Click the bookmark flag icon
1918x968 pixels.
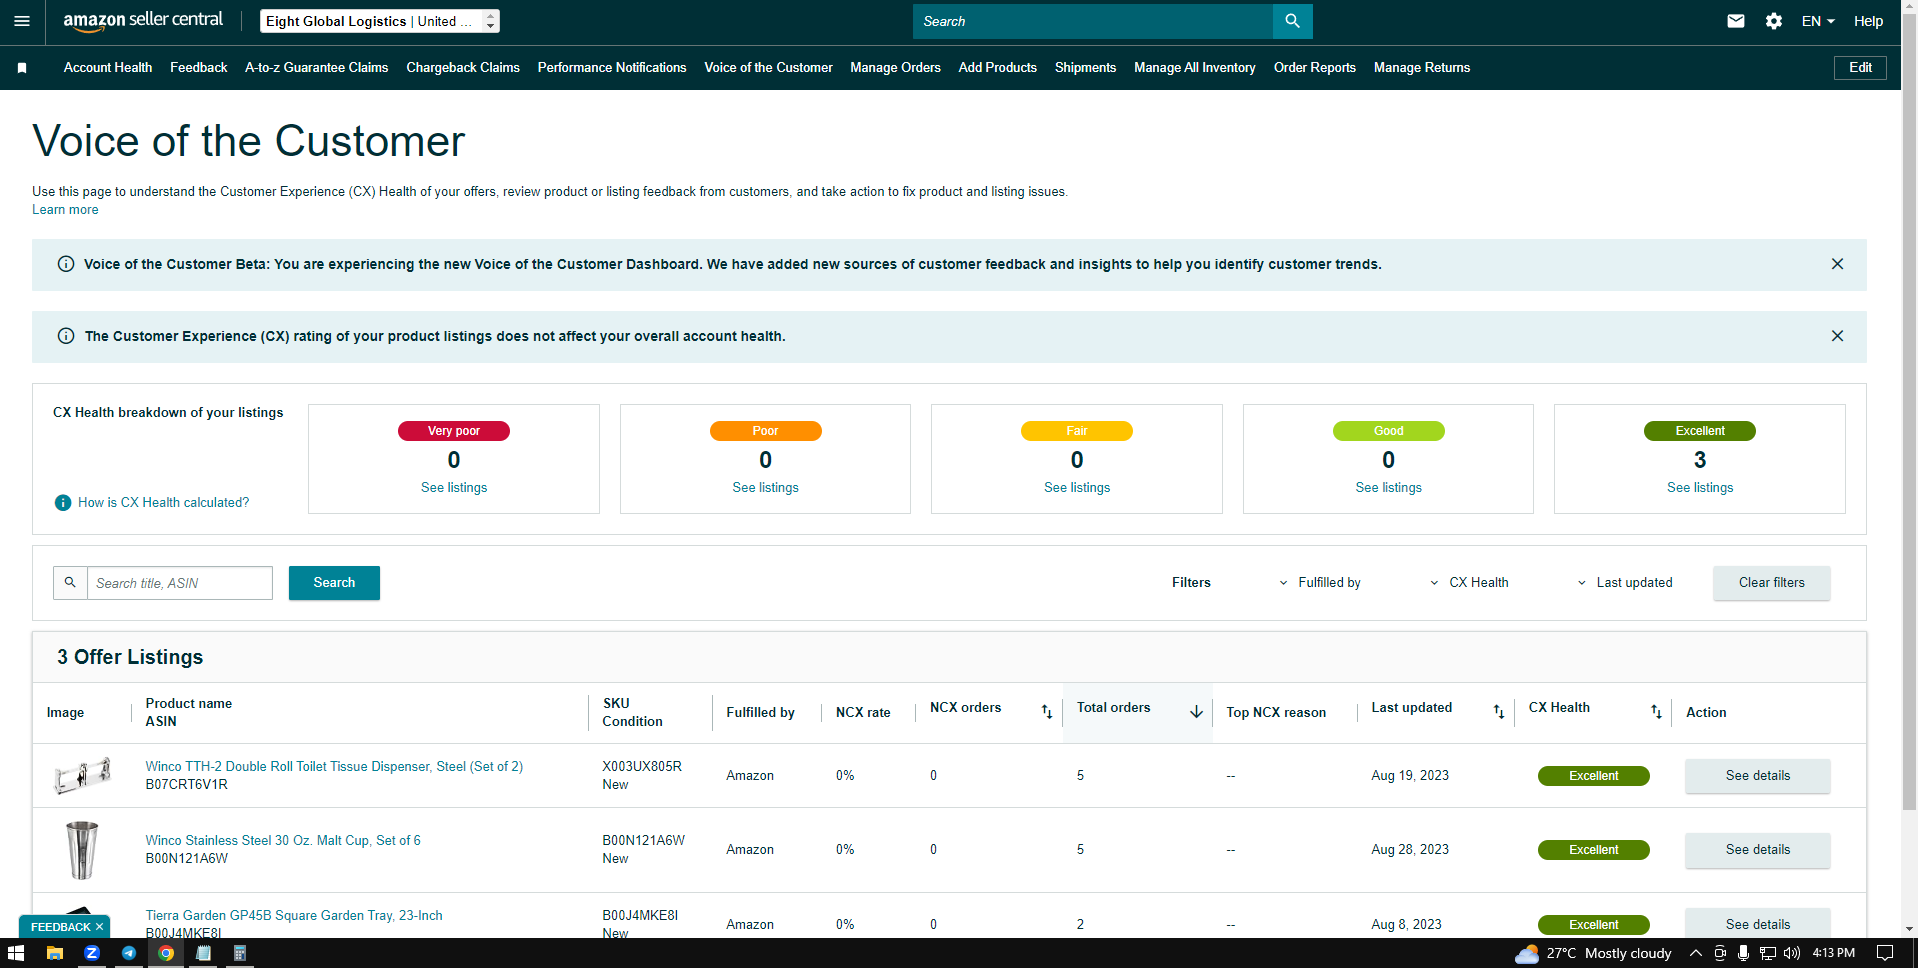pos(22,68)
